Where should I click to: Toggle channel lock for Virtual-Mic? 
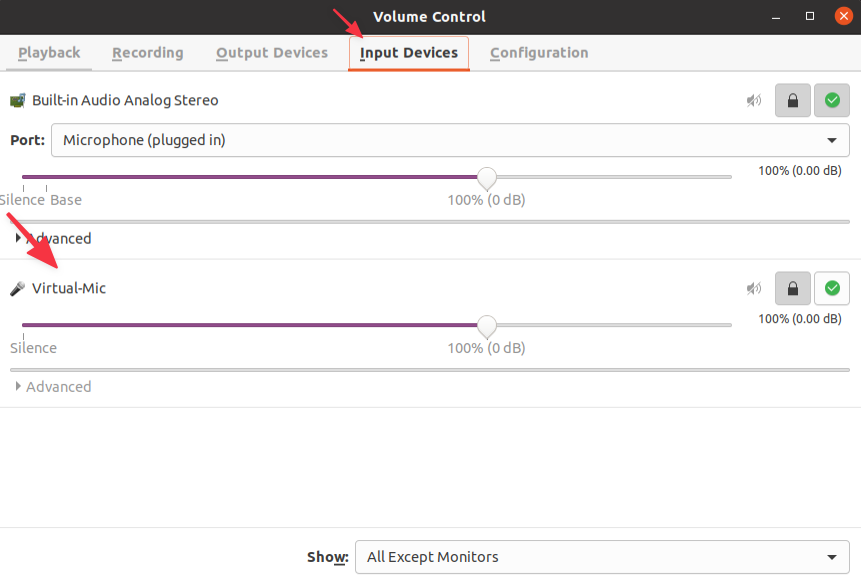(793, 289)
